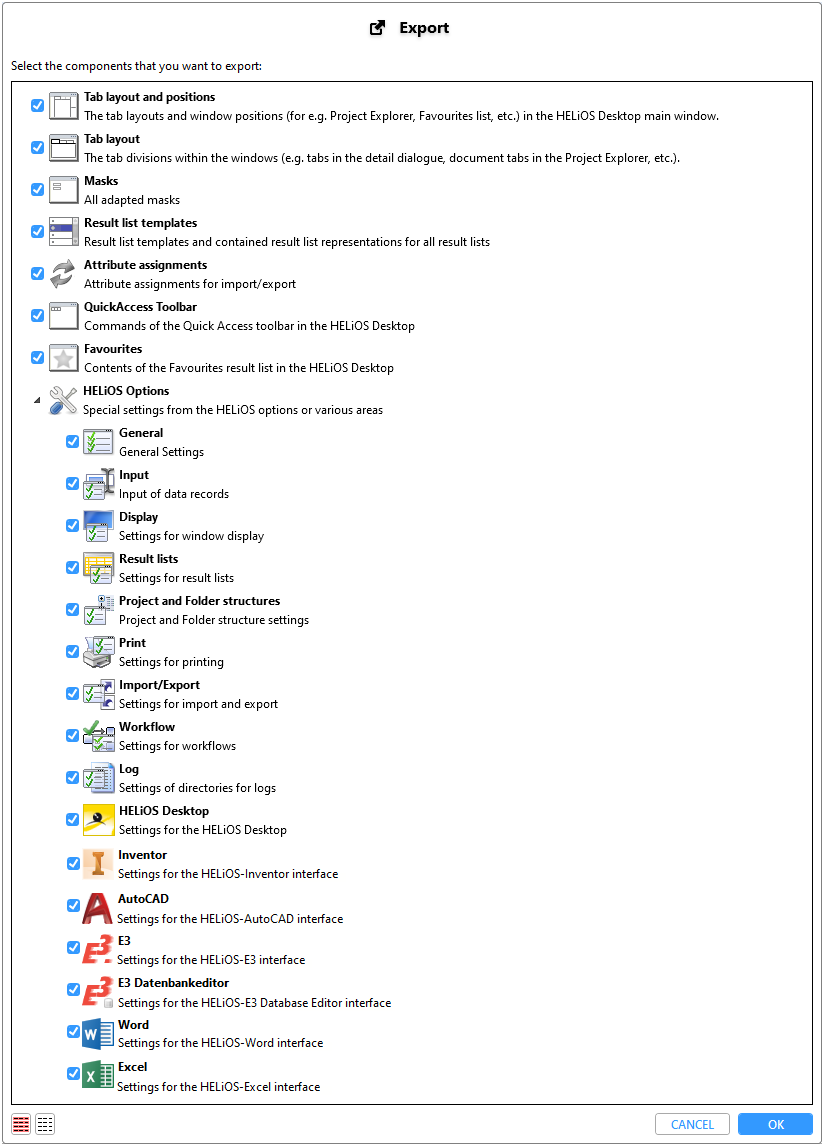
Task: Select 'Settings for the HELiOS-Inventor interface' text
Action: tap(228, 874)
